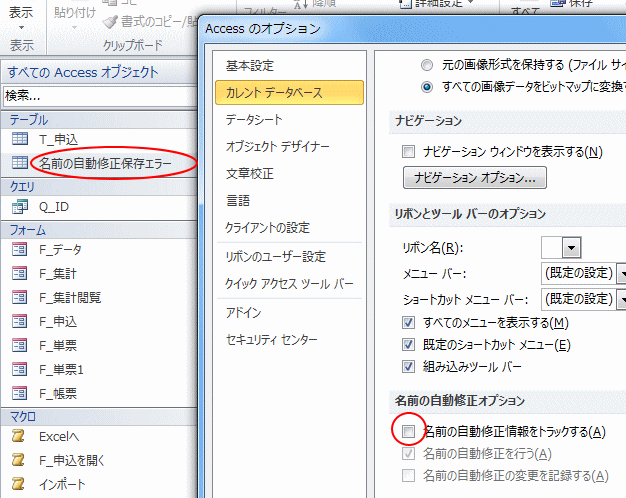Select オブジェクト デザイナー options category

point(289,147)
